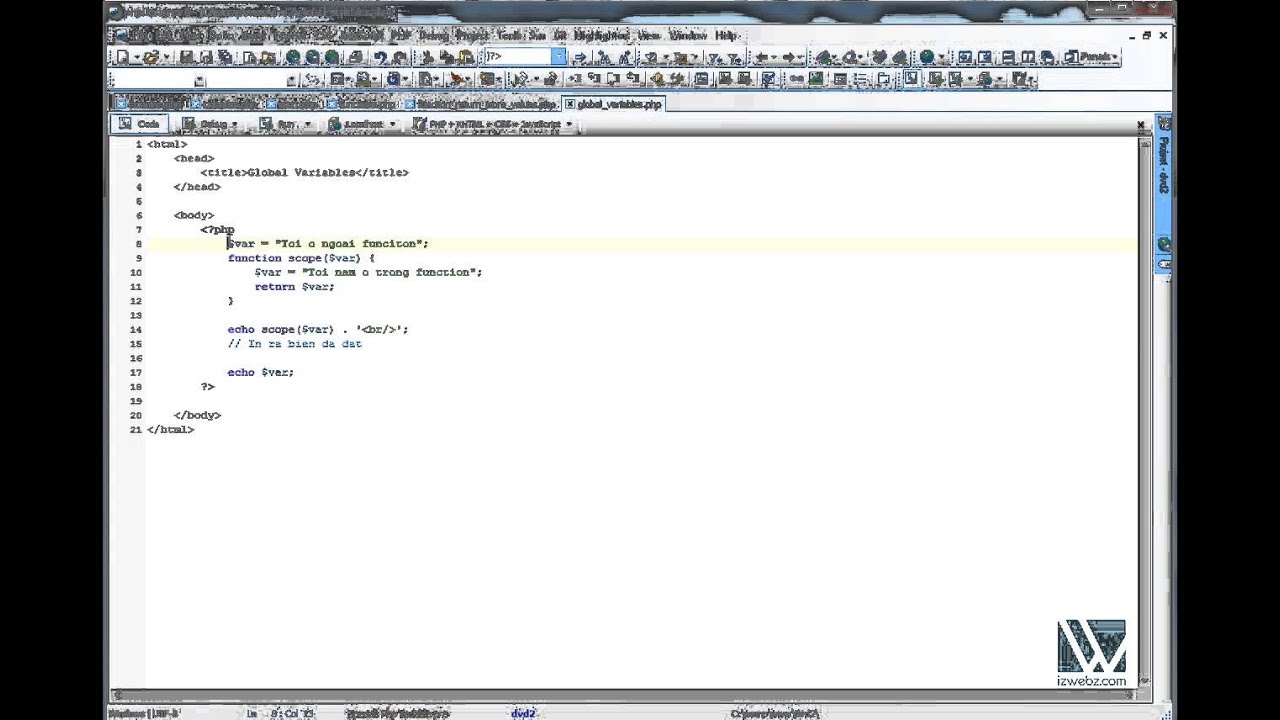Click the go arrow beside the search box

pos(580,57)
